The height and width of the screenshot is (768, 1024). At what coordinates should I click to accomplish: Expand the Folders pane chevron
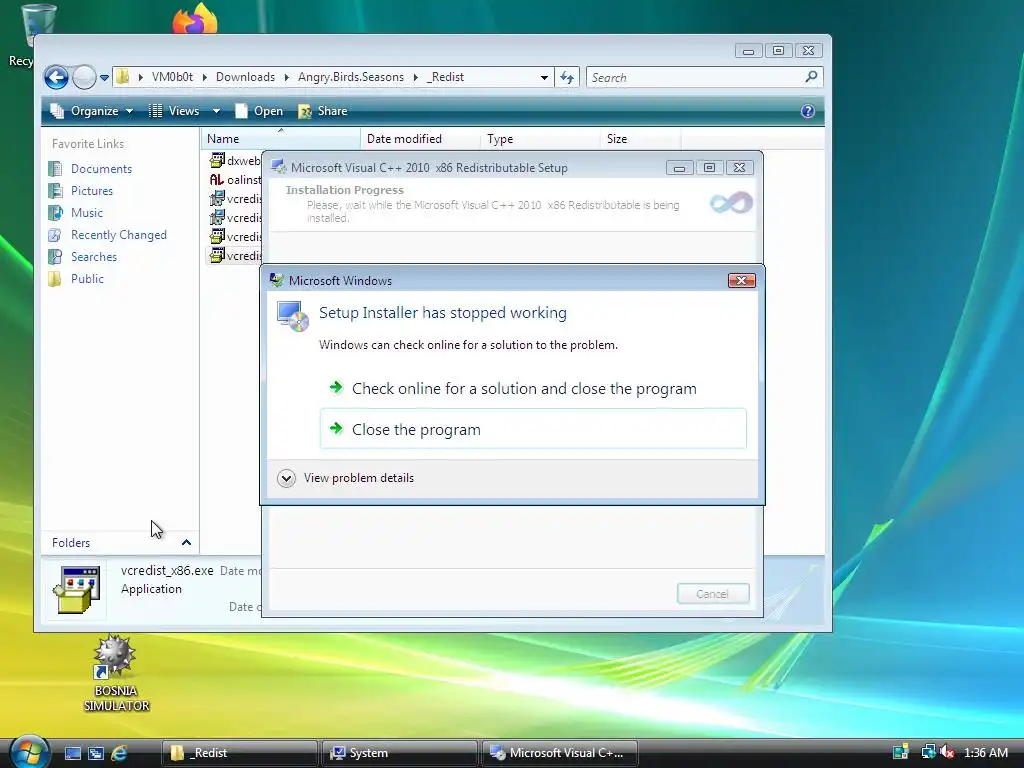(x=186, y=543)
